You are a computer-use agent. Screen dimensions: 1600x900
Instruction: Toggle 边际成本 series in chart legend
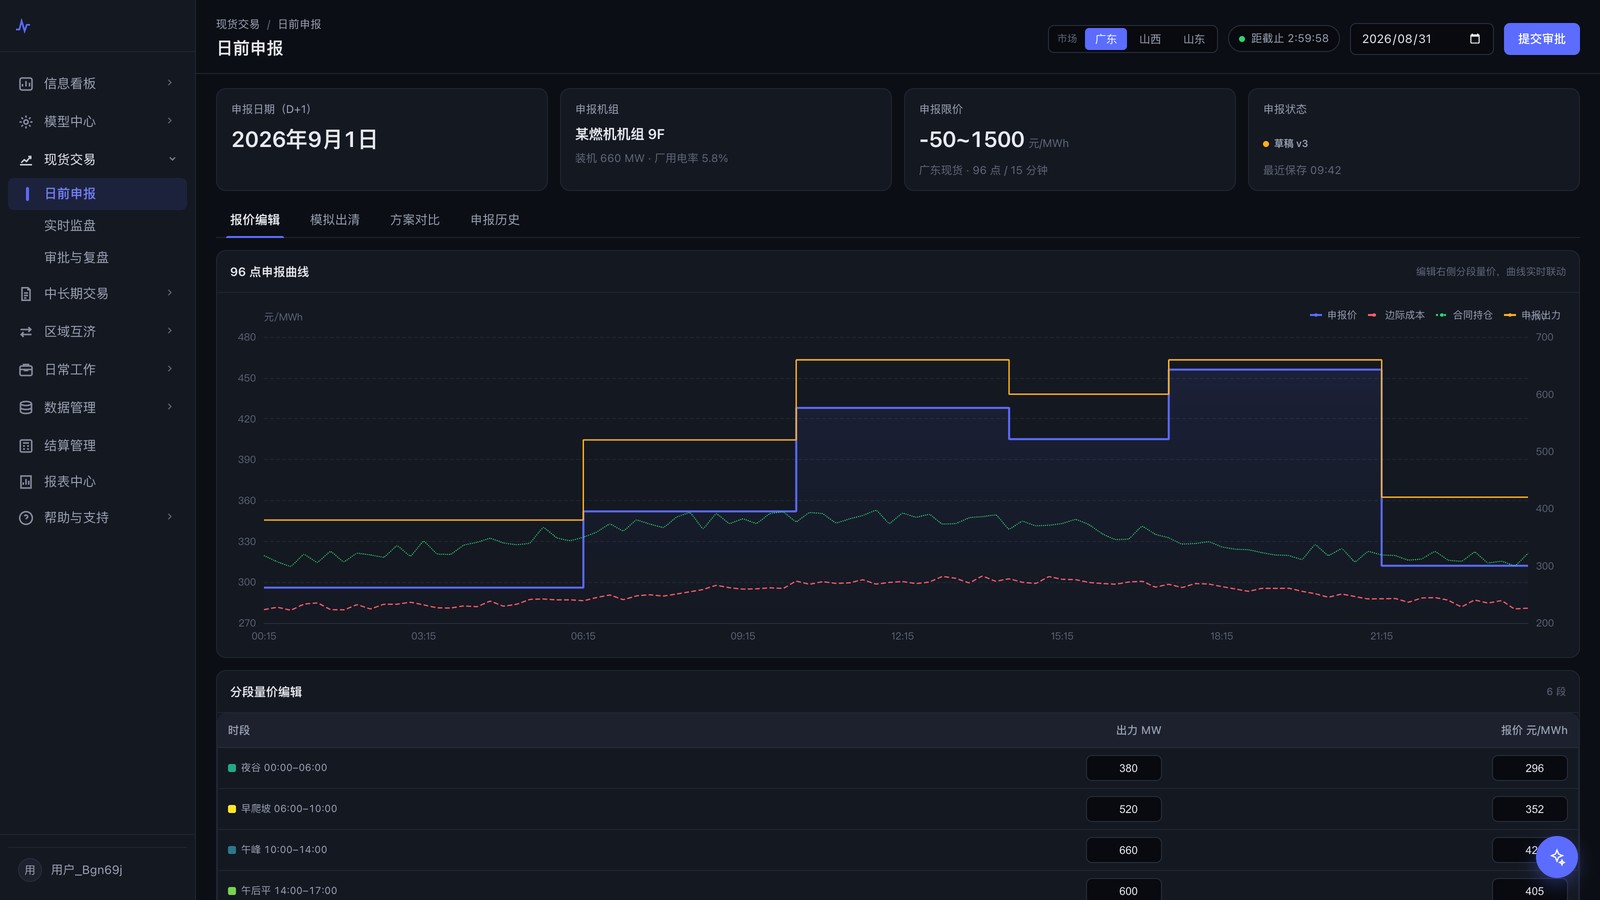pos(1396,315)
